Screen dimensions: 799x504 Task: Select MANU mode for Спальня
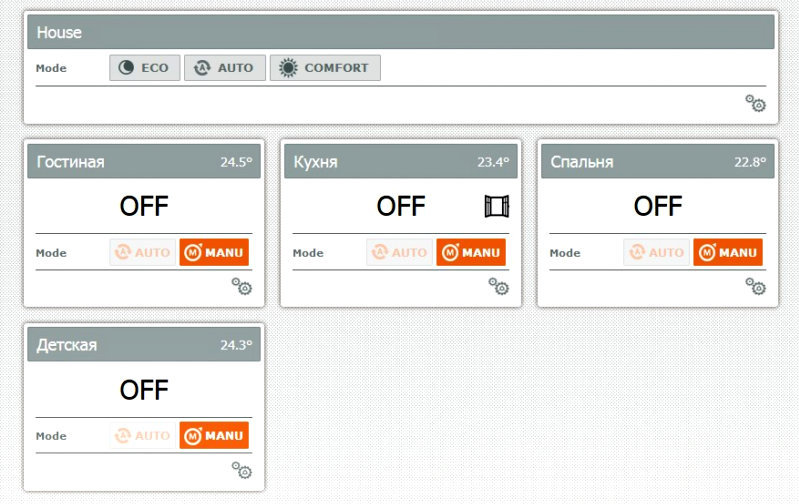728,252
